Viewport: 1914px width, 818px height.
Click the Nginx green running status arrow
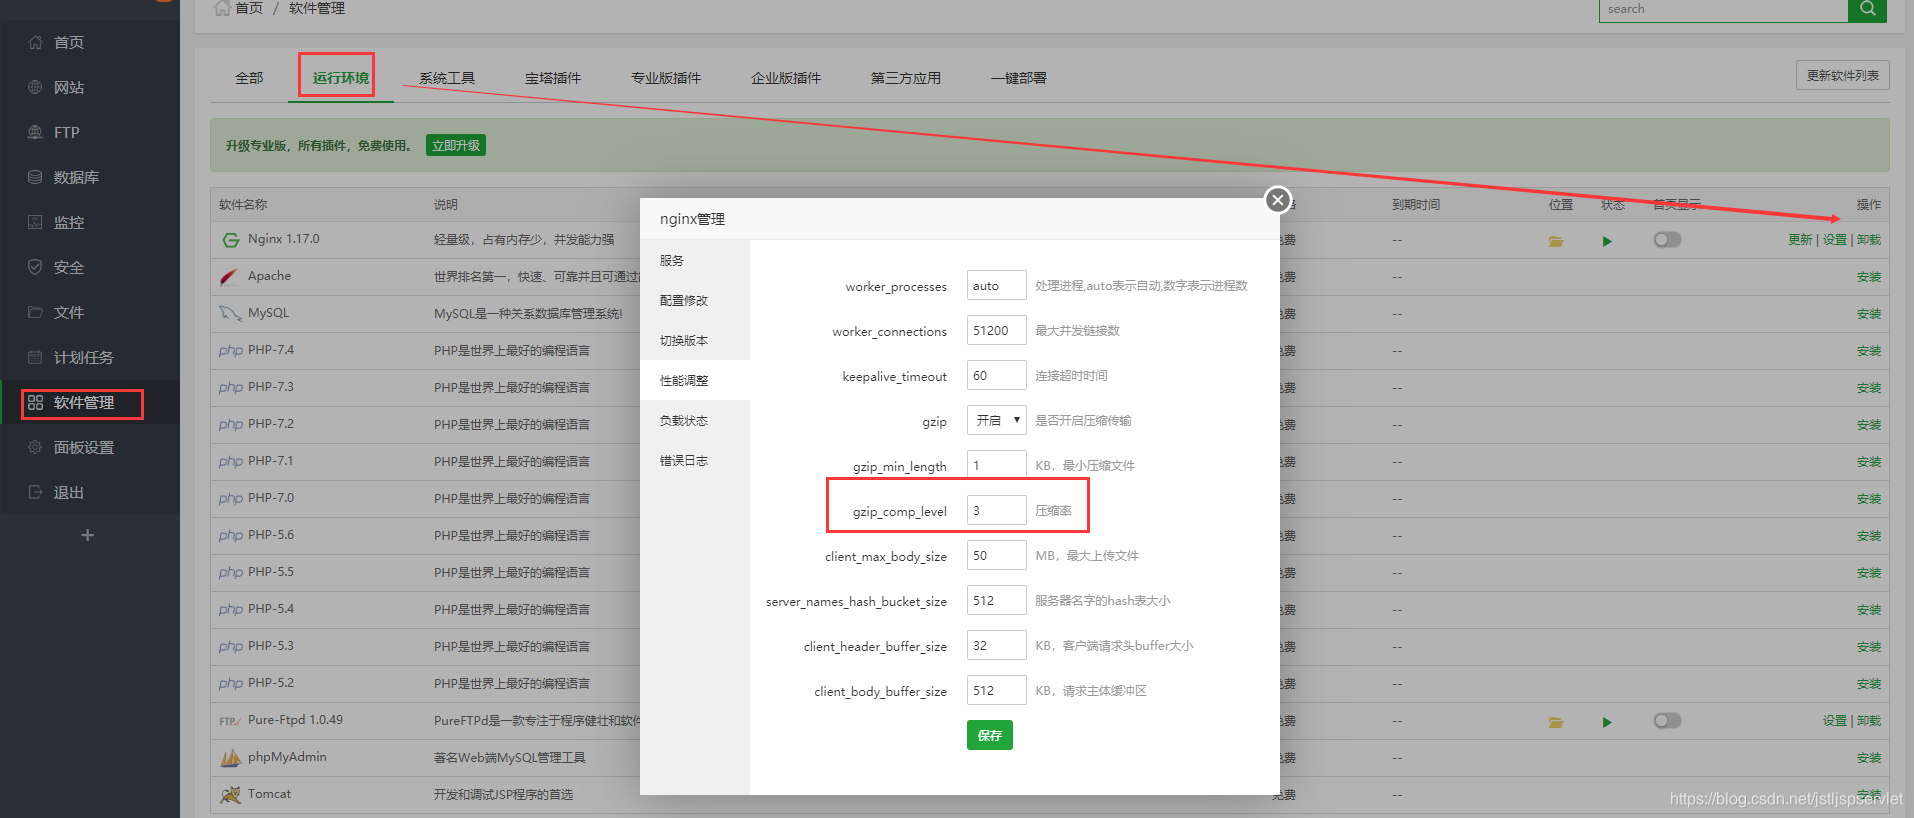pos(1607,241)
